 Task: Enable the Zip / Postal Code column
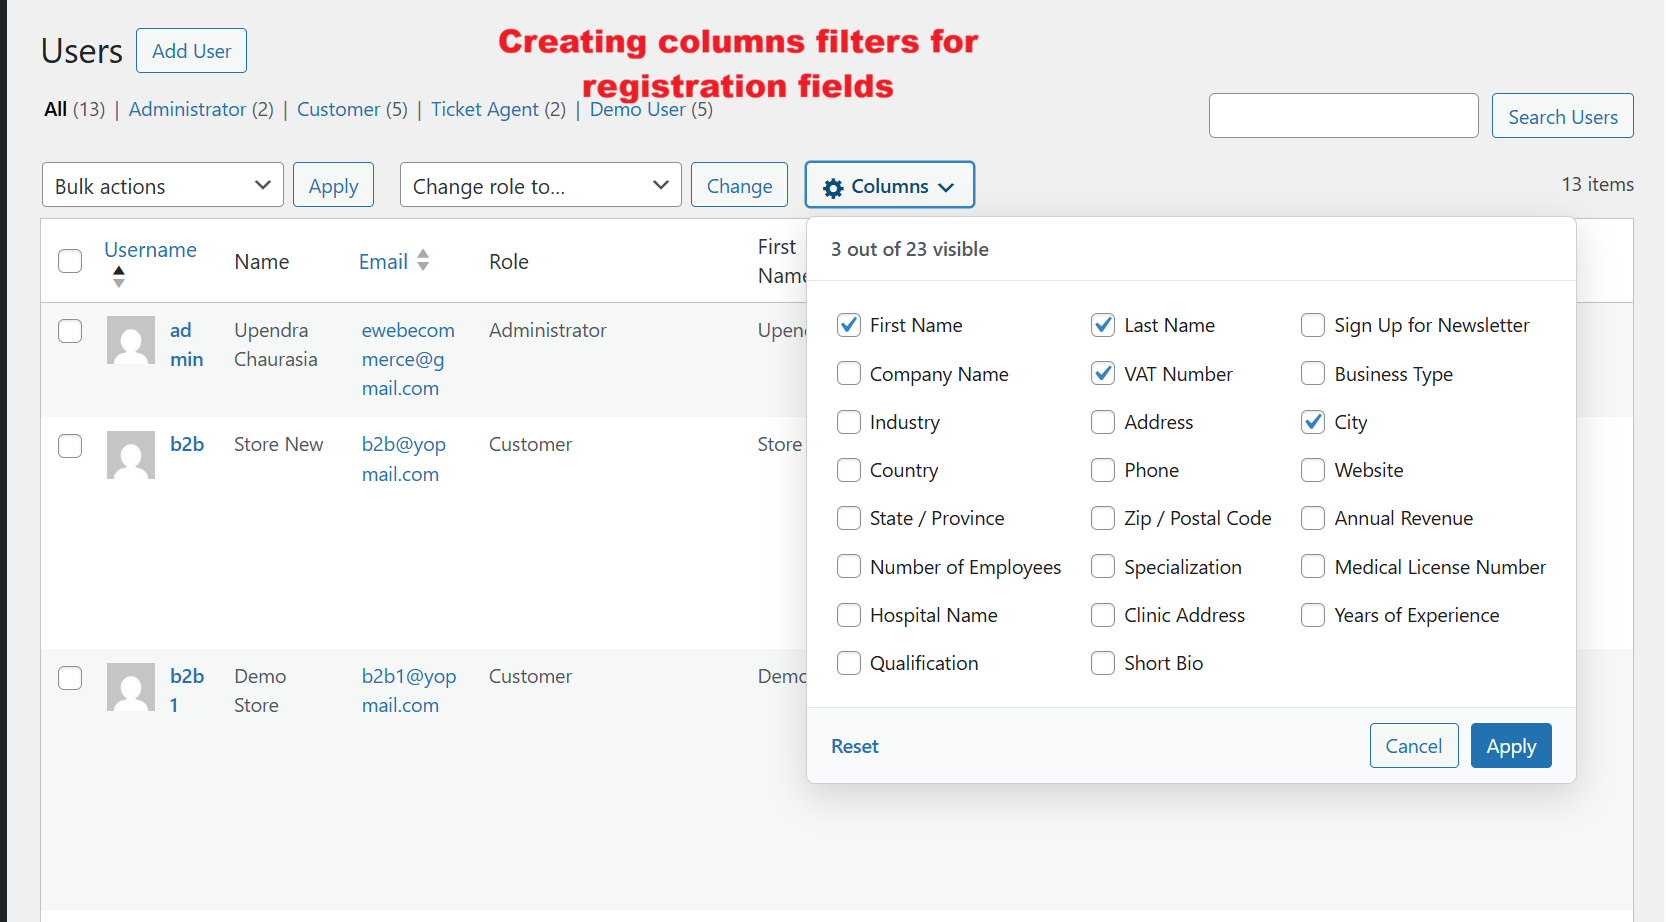coord(1103,518)
